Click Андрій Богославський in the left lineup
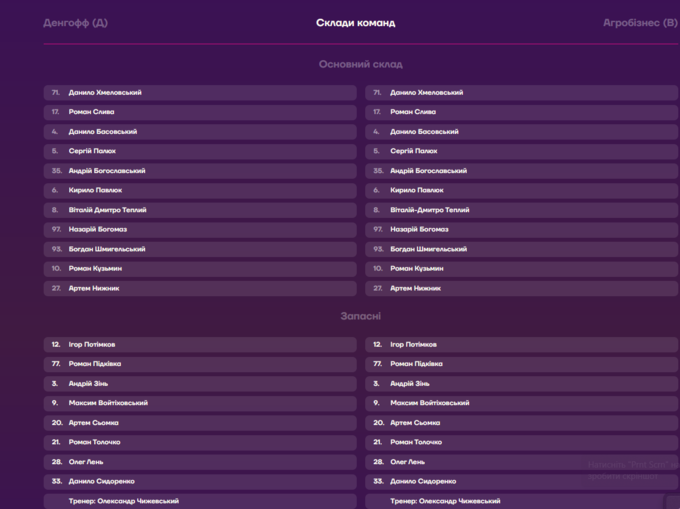The width and height of the screenshot is (680, 509). coord(199,171)
